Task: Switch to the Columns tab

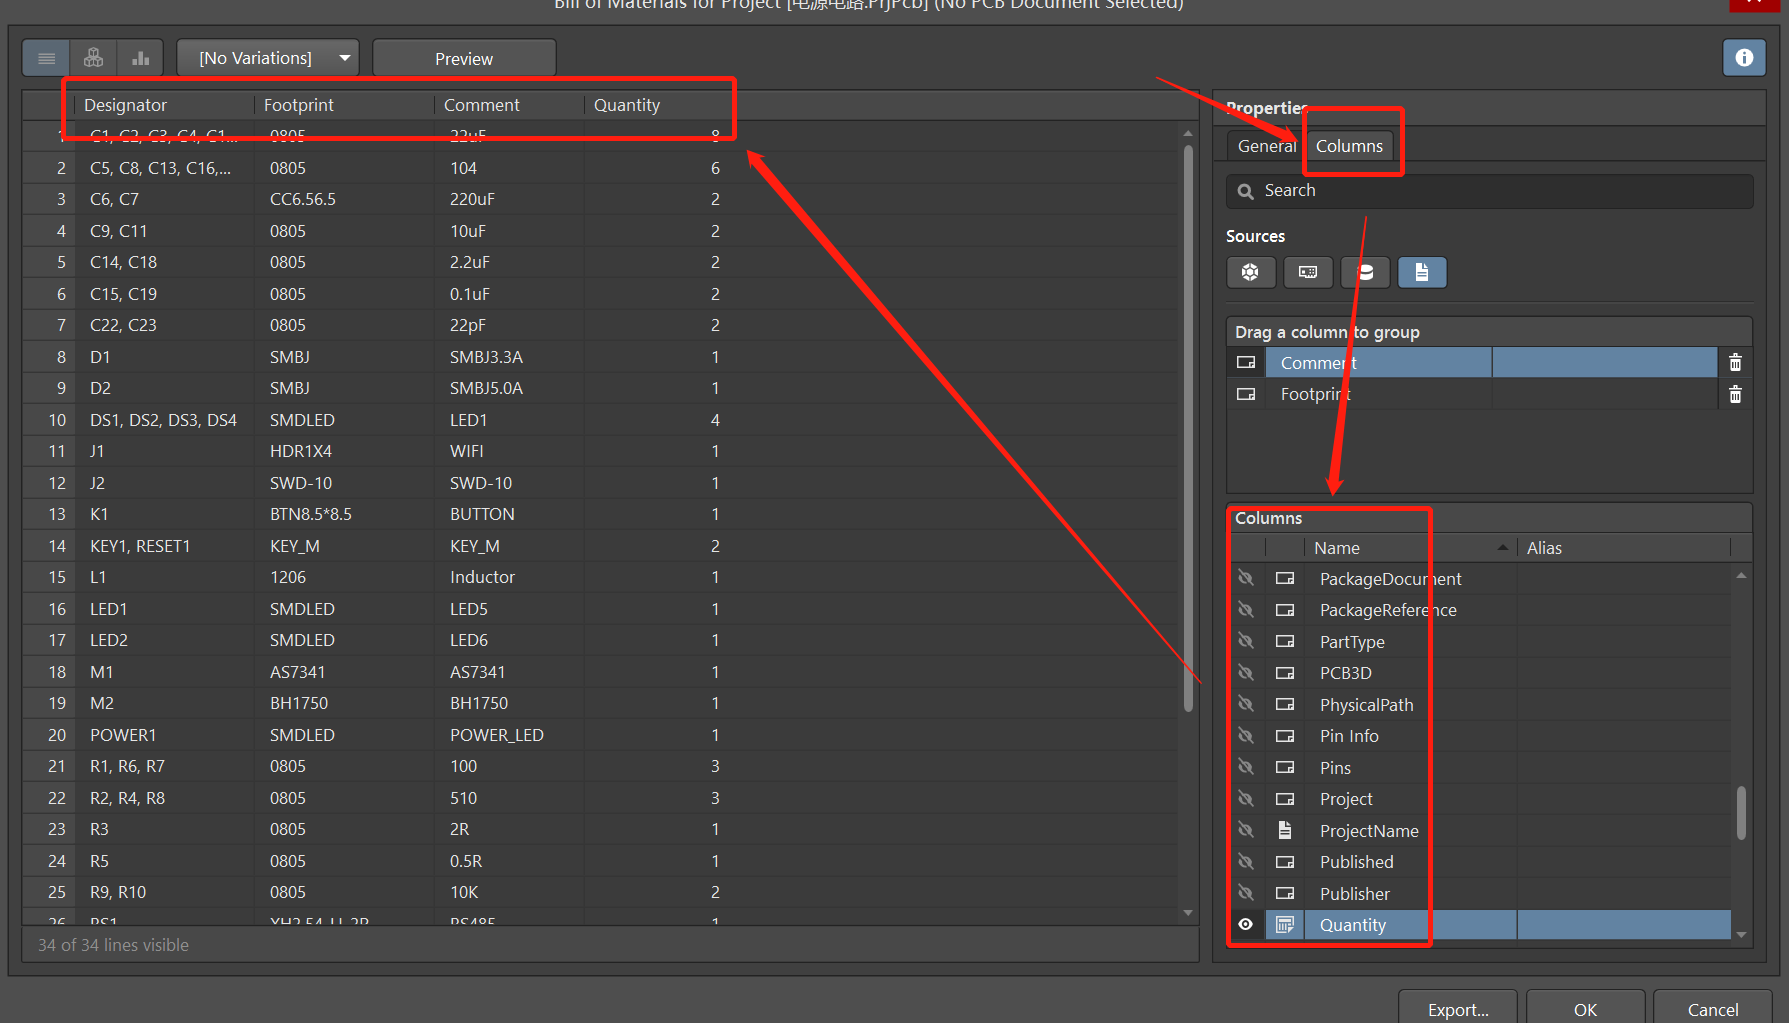Action: pyautogui.click(x=1349, y=146)
